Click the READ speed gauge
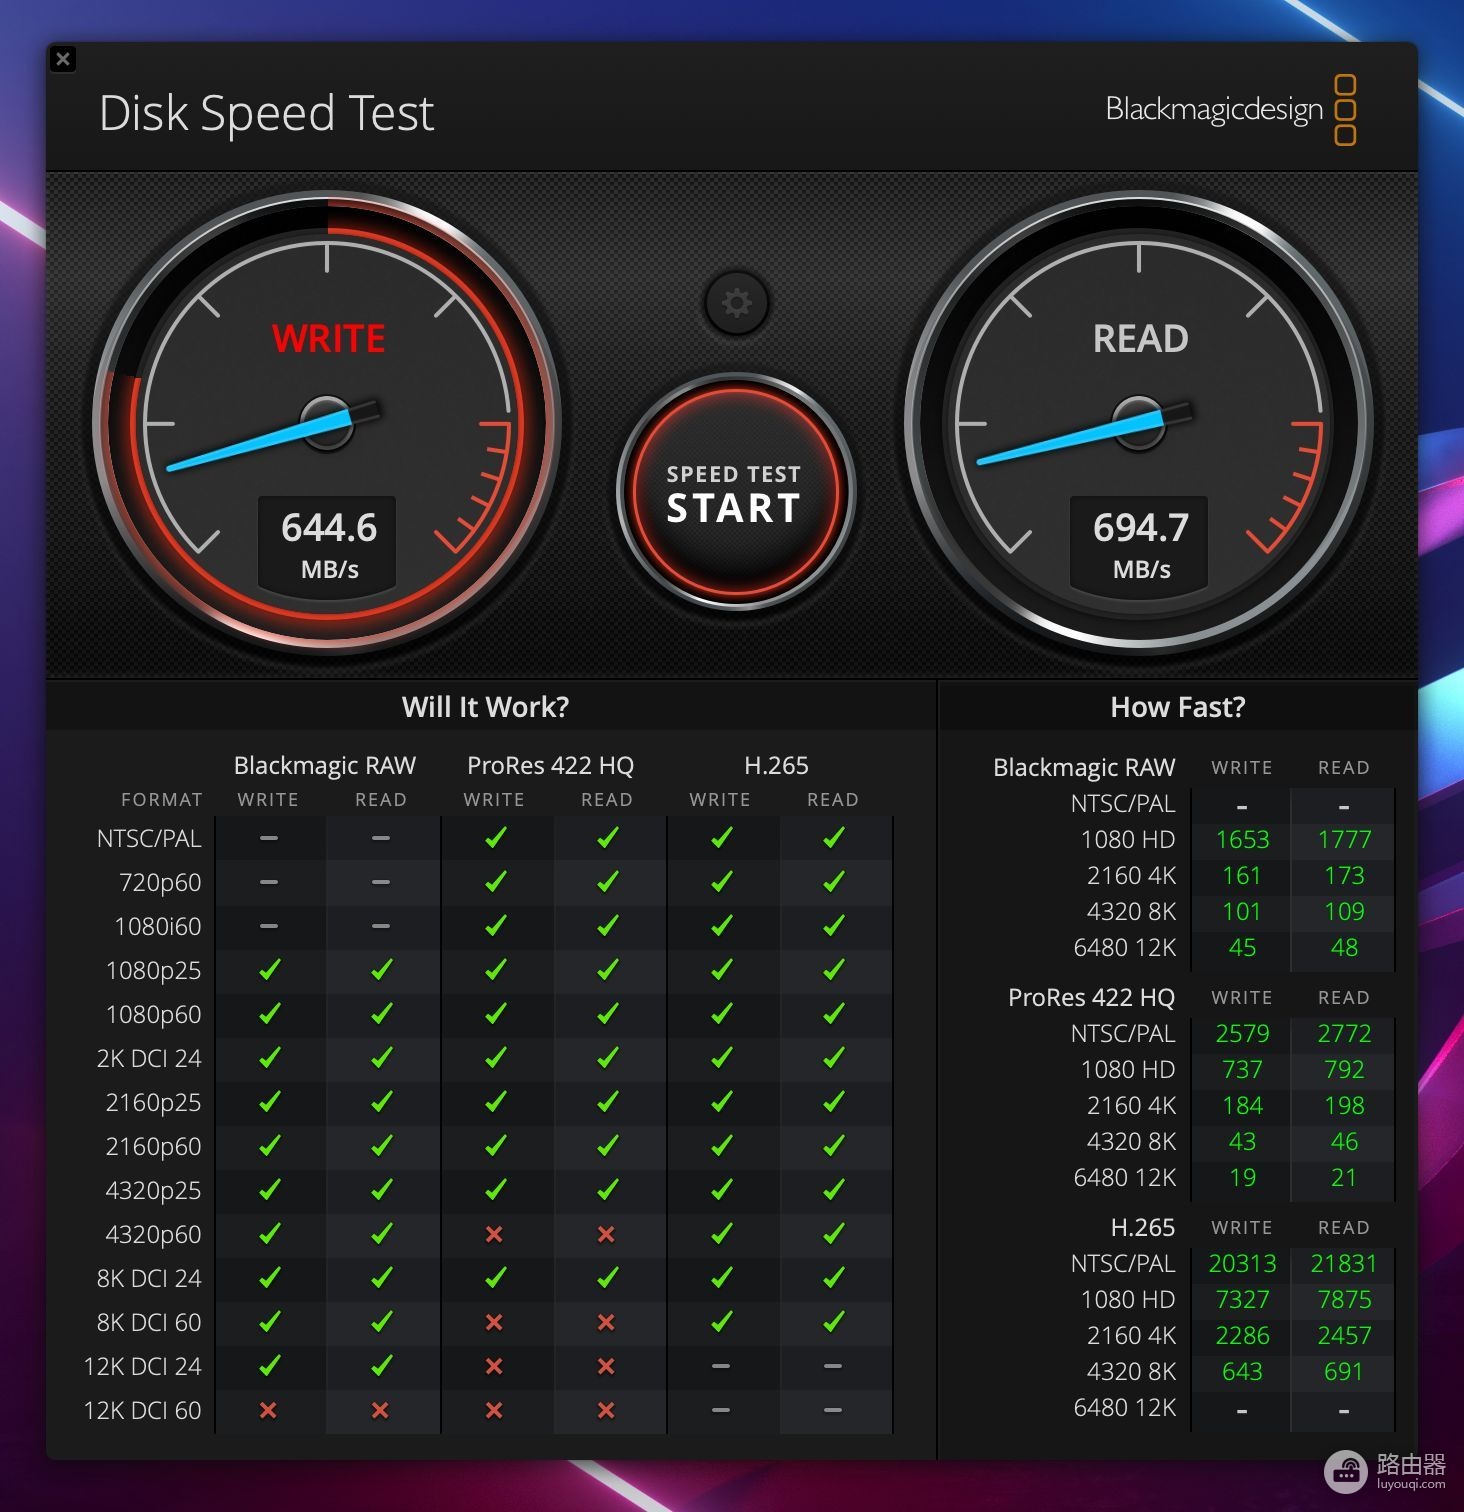The width and height of the screenshot is (1464, 1512). point(1139,422)
